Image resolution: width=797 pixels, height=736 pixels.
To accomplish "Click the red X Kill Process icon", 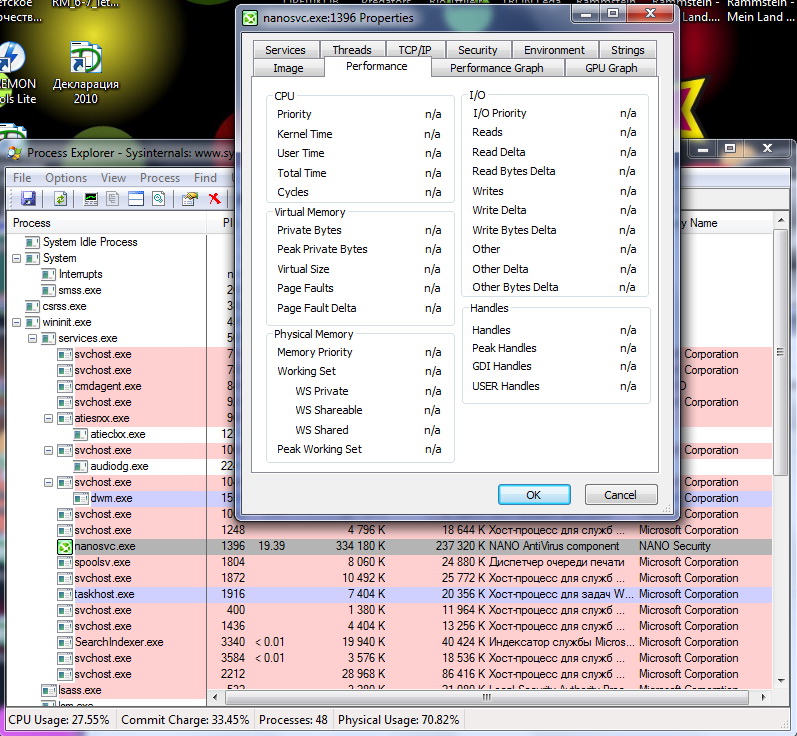I will coord(214,199).
